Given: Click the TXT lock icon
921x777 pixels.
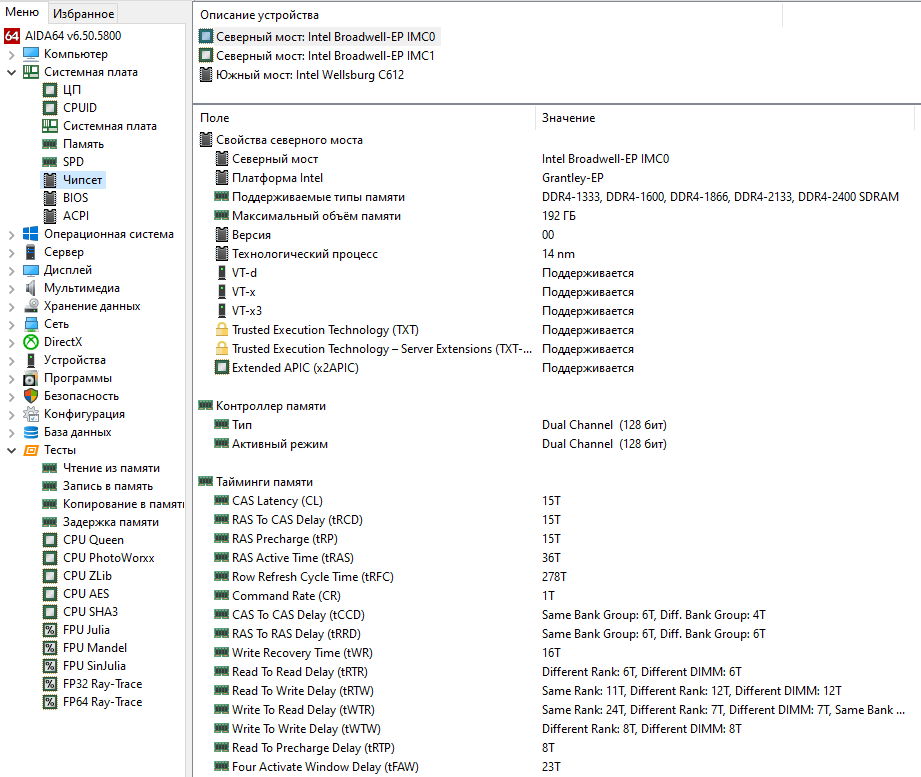Looking at the screenshot, I should pos(221,329).
